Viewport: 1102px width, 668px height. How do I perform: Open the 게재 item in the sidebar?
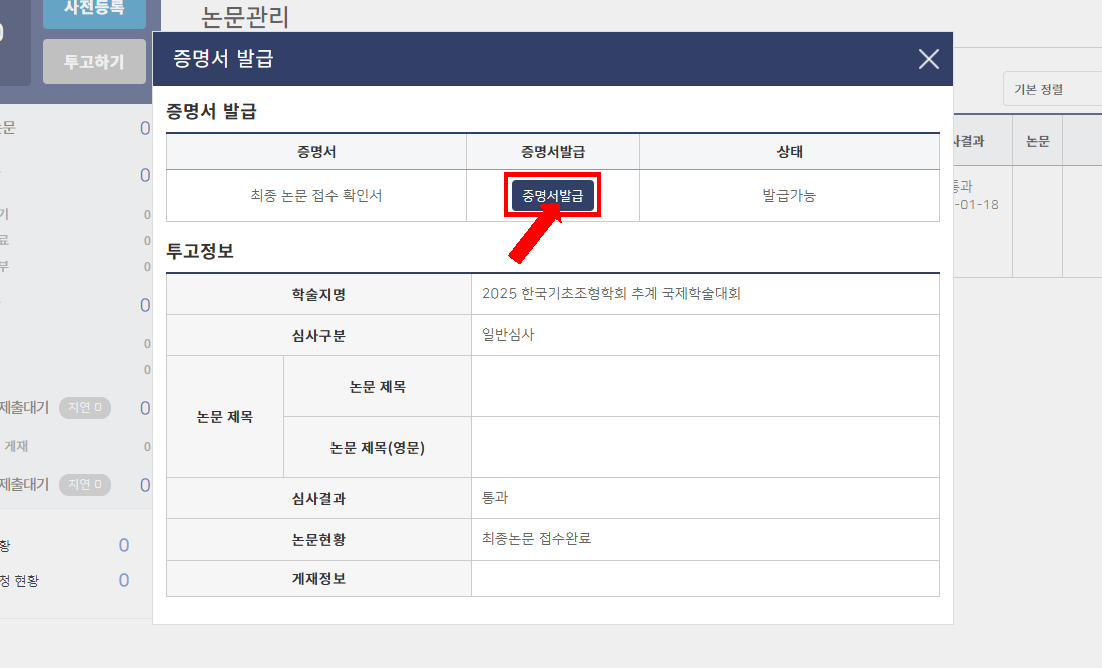point(17,447)
